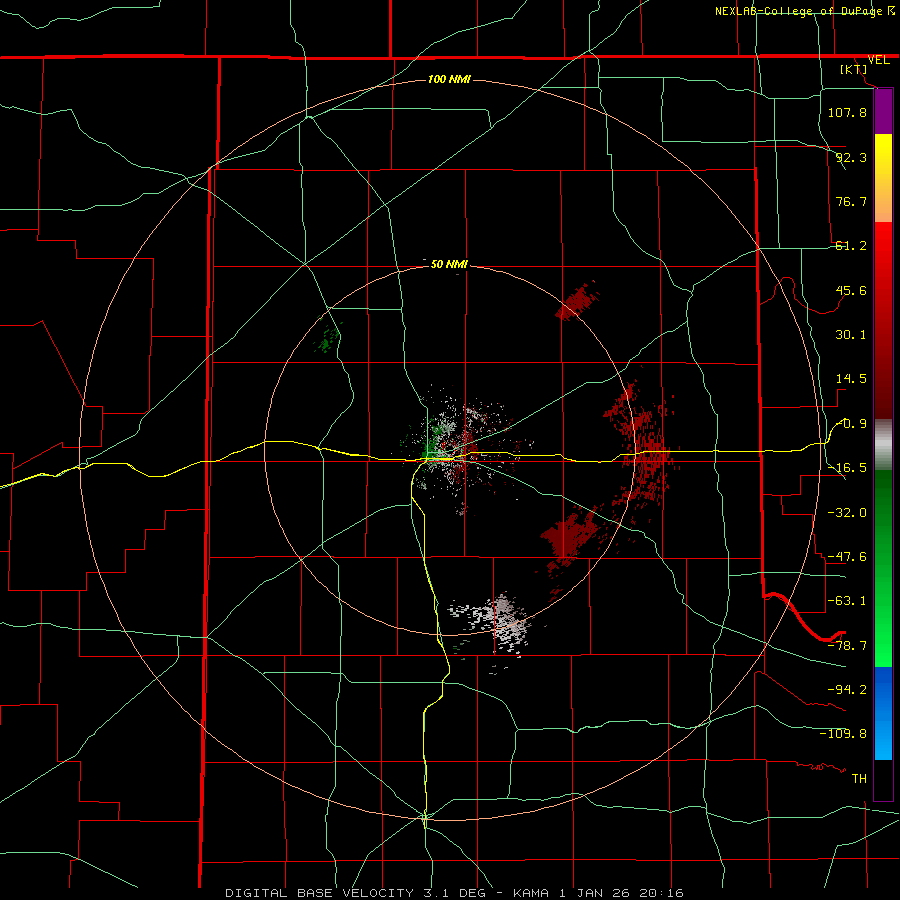Select the -0.9 velocity scale value
Image resolution: width=900 pixels, height=900 pixels.
[851, 424]
